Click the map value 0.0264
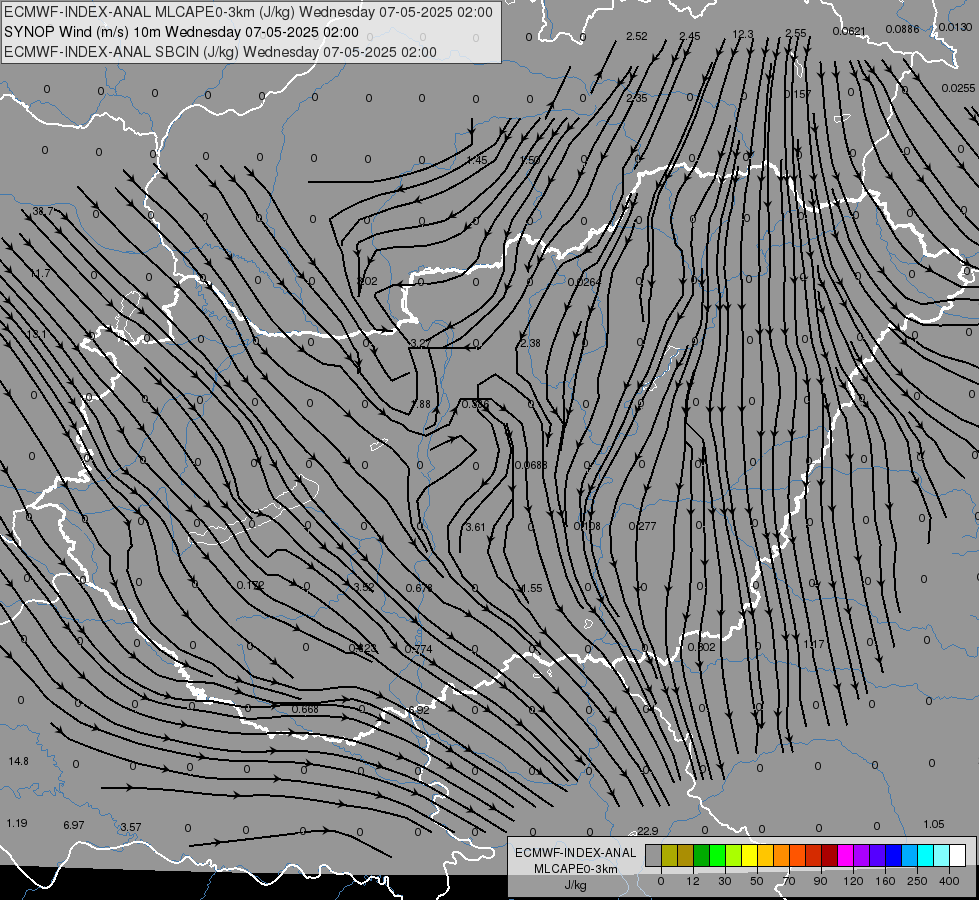The width and height of the screenshot is (979, 900). pos(584,282)
